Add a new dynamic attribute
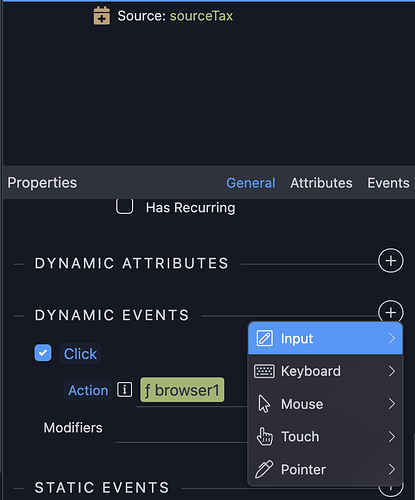This screenshot has width=415, height=500. pos(391,261)
